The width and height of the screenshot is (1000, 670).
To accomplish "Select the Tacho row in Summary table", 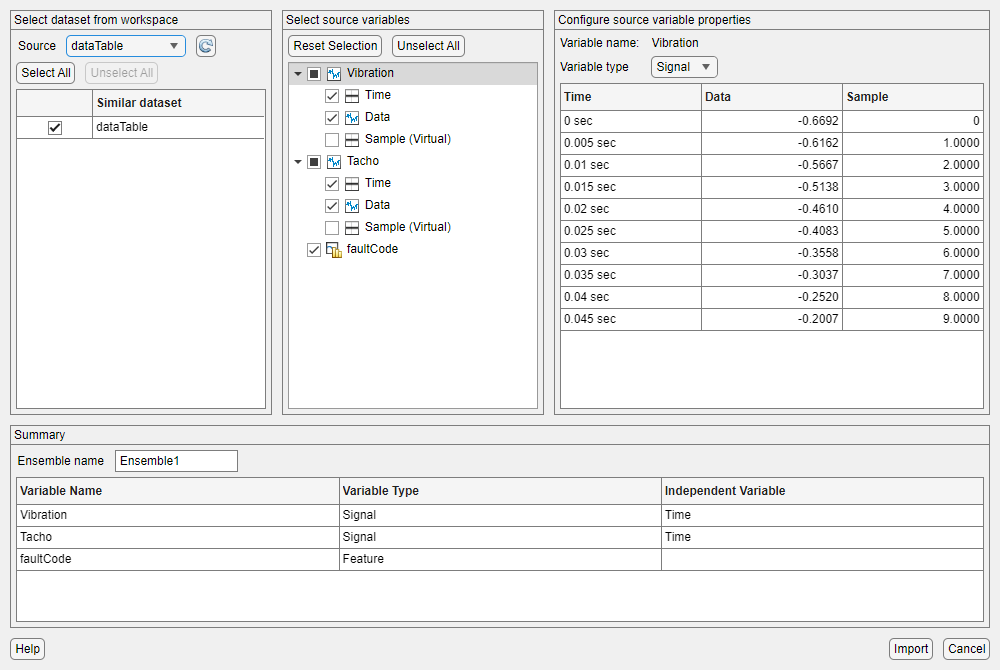I will tap(180, 537).
